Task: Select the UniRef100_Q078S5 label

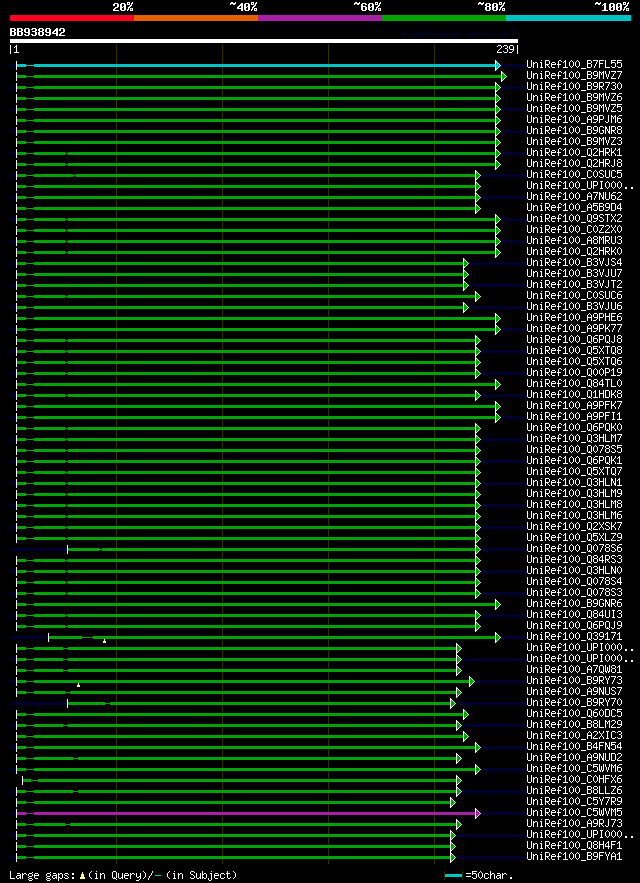Action: pos(574,449)
